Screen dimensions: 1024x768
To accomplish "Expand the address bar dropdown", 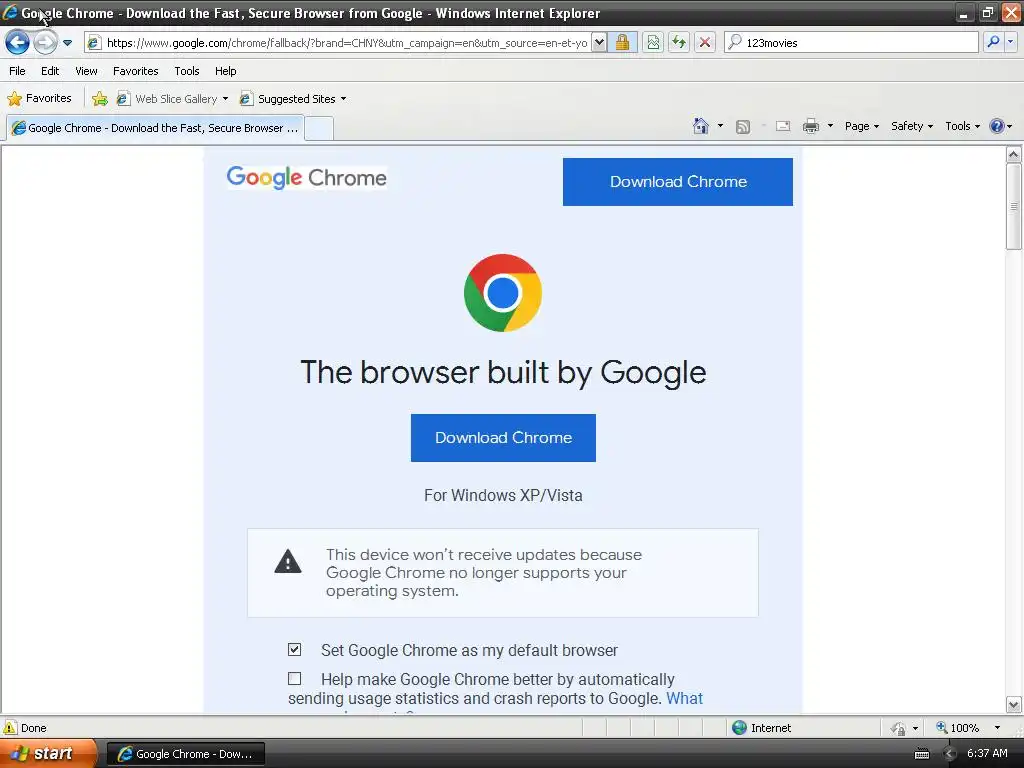I will pos(600,43).
